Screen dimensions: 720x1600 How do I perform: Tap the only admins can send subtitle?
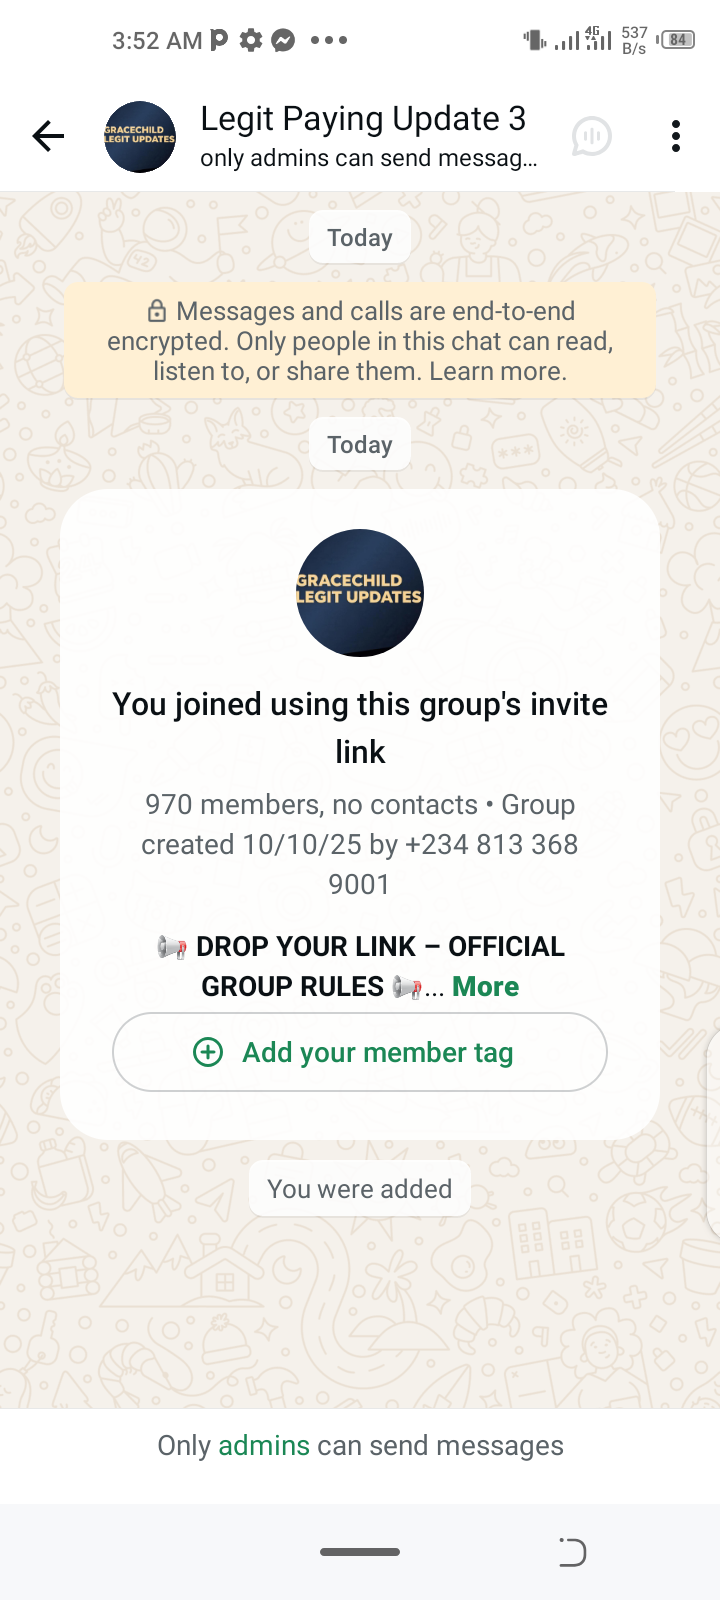(368, 158)
